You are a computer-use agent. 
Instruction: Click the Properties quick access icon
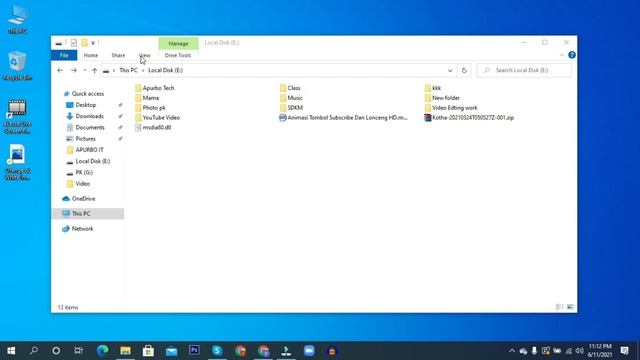point(74,43)
